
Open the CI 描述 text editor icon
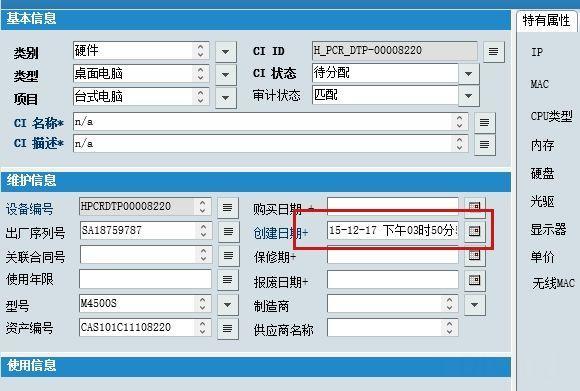coord(485,145)
